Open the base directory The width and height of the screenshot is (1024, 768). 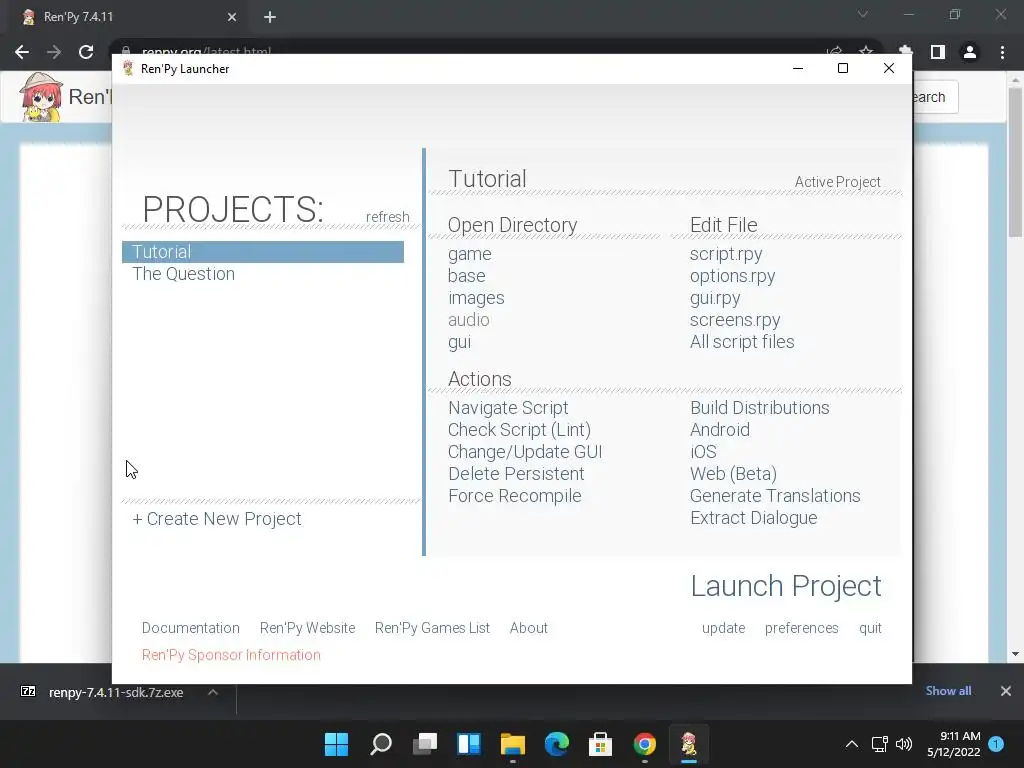click(x=466, y=276)
